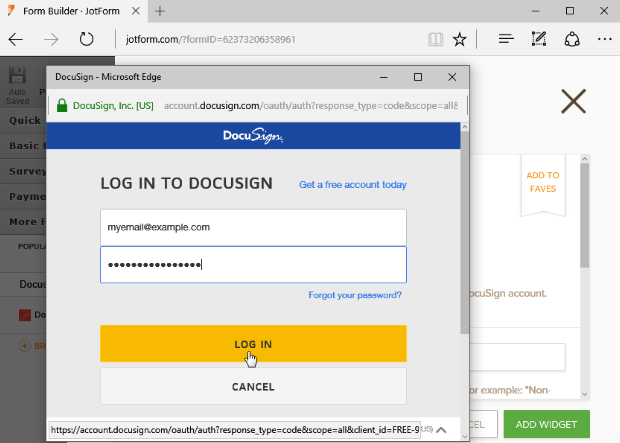The image size is (620, 443).
Task: Click the red DocuSign widget icon in sidebar
Action: click(25, 315)
